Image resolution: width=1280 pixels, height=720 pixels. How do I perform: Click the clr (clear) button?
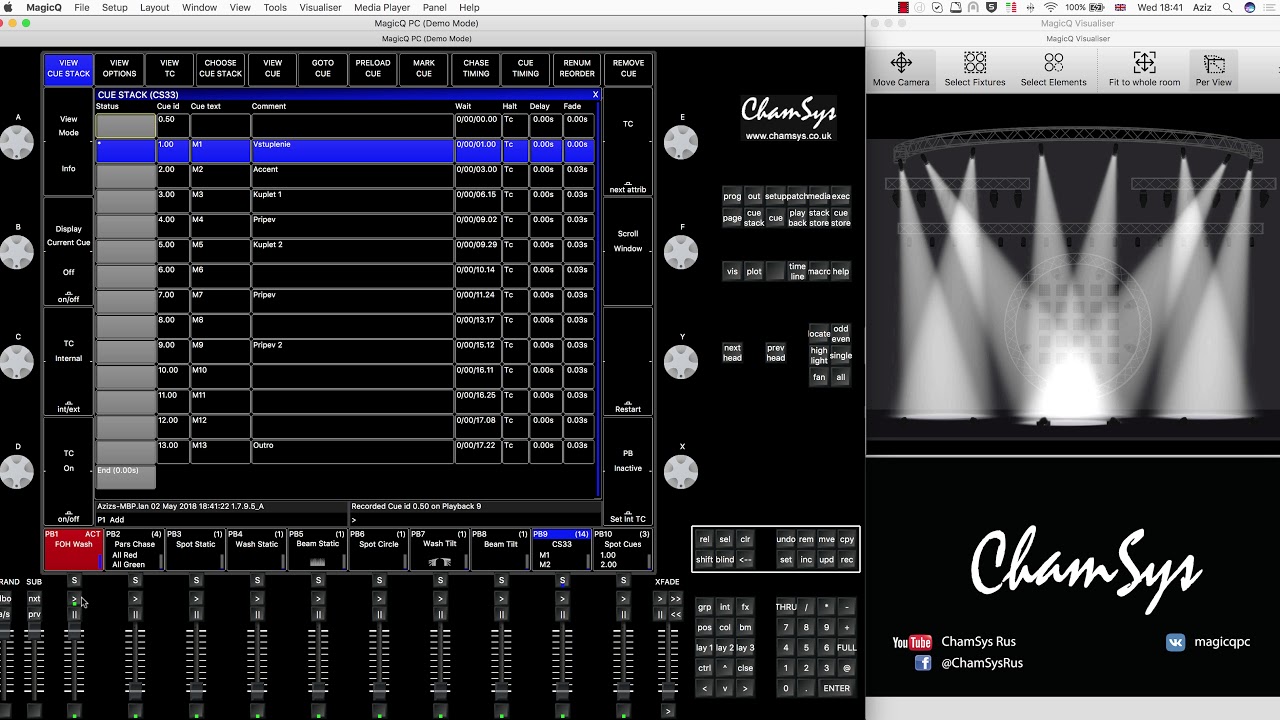(745, 539)
